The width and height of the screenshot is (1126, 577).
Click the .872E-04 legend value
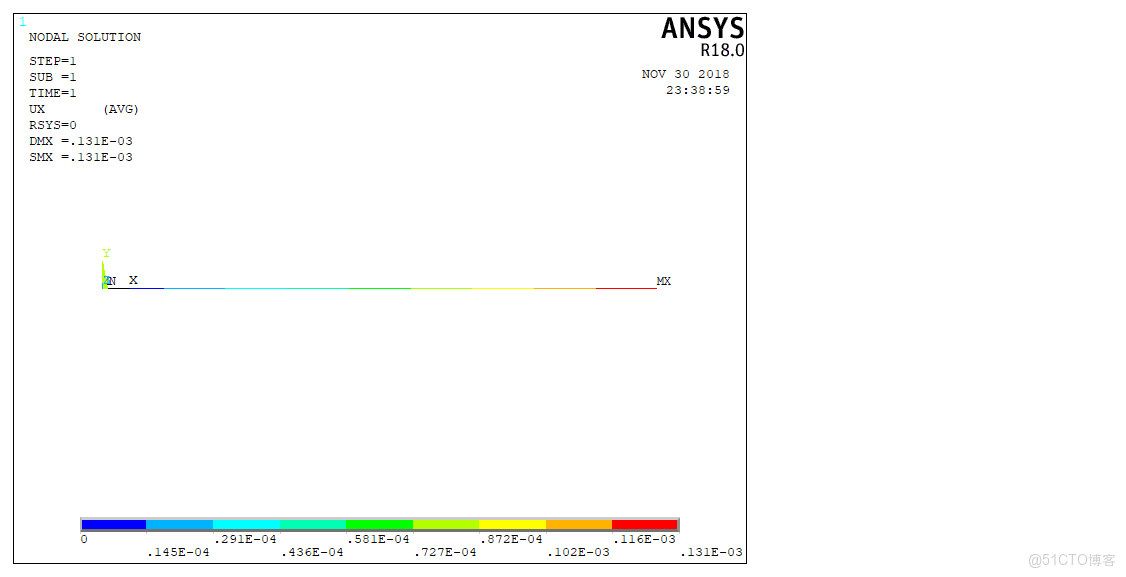511,539
